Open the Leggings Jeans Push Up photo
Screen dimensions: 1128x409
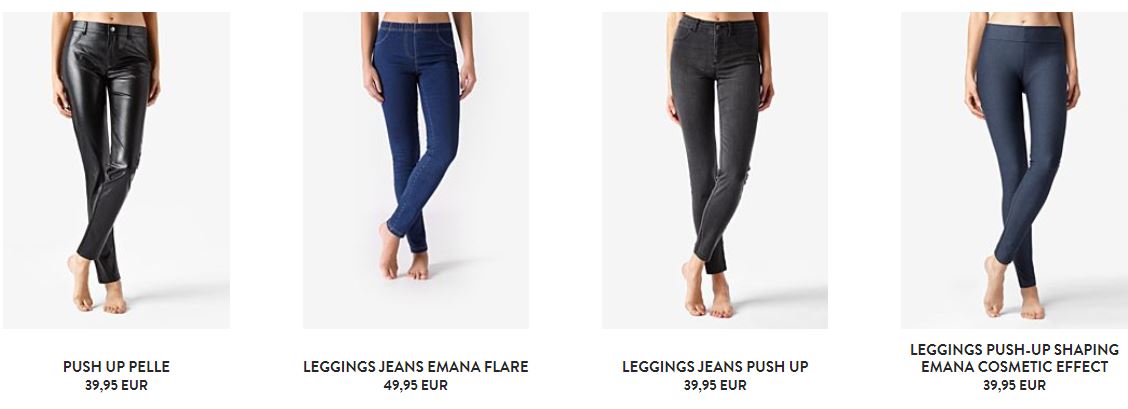coord(715,170)
